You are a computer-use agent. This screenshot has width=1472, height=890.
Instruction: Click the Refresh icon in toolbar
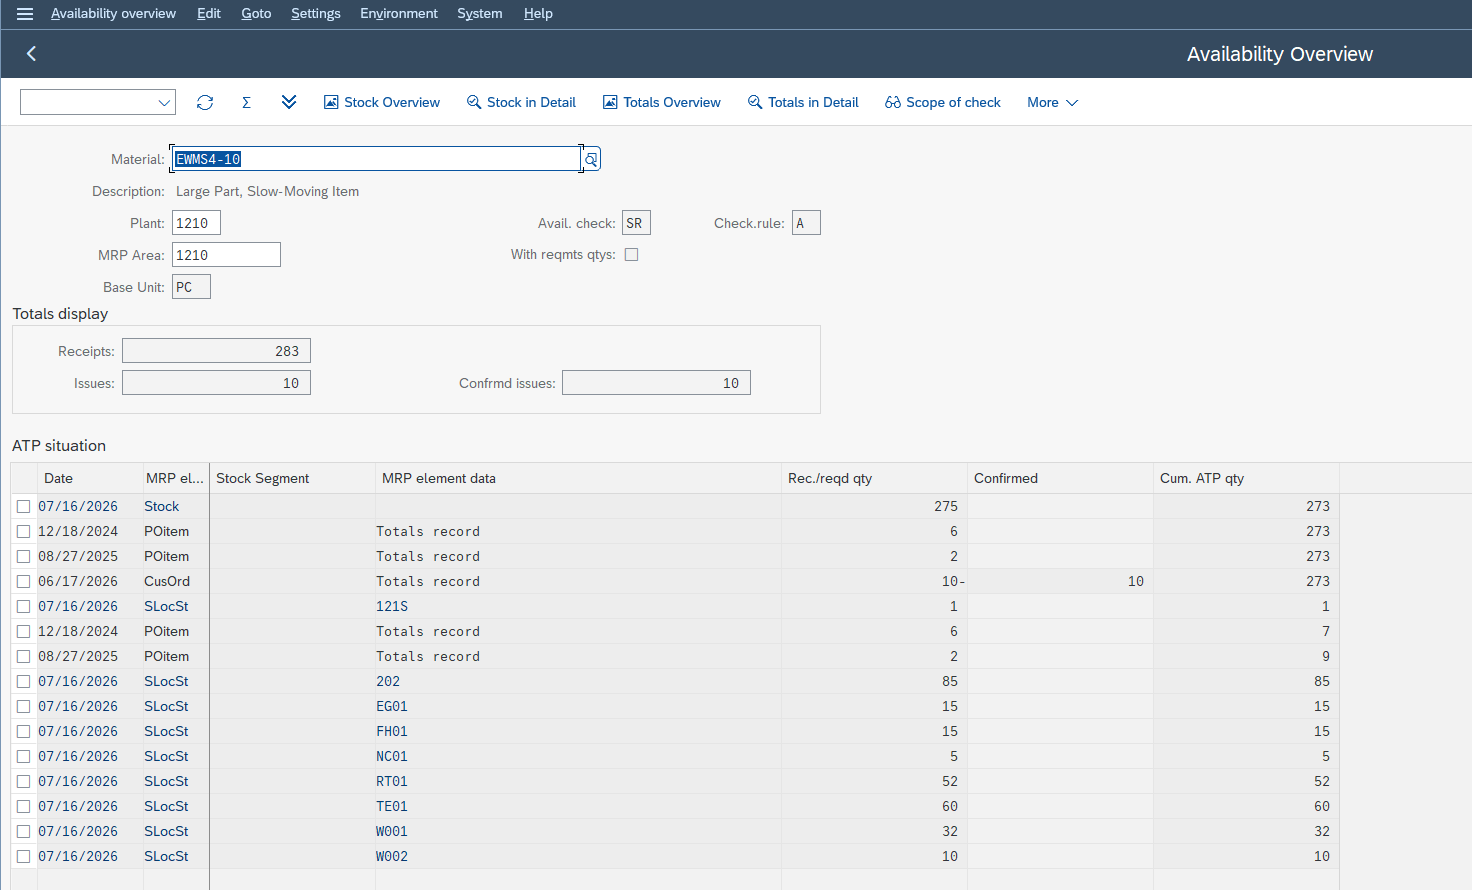(205, 102)
